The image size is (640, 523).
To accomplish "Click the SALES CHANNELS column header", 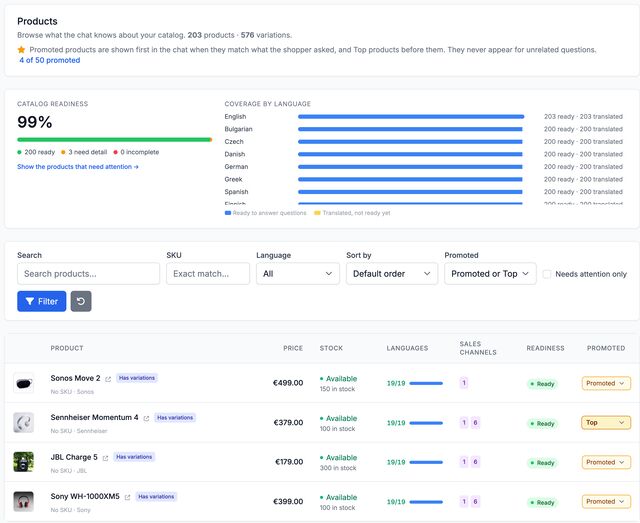I will pos(478,348).
